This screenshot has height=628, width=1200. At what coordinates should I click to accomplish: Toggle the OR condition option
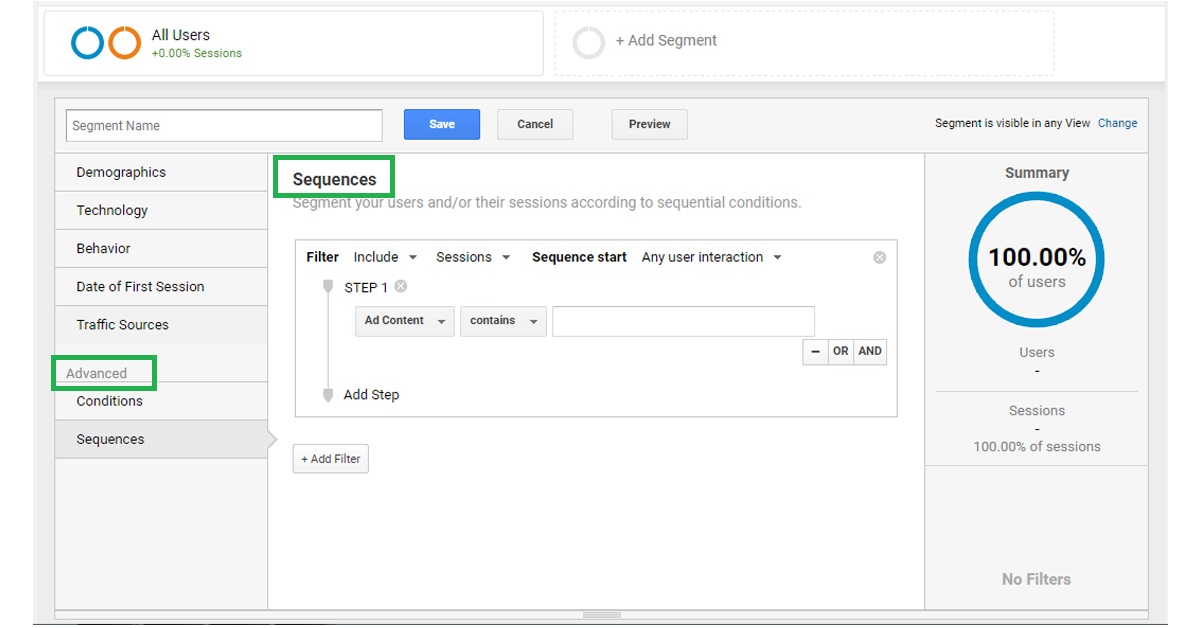(841, 351)
